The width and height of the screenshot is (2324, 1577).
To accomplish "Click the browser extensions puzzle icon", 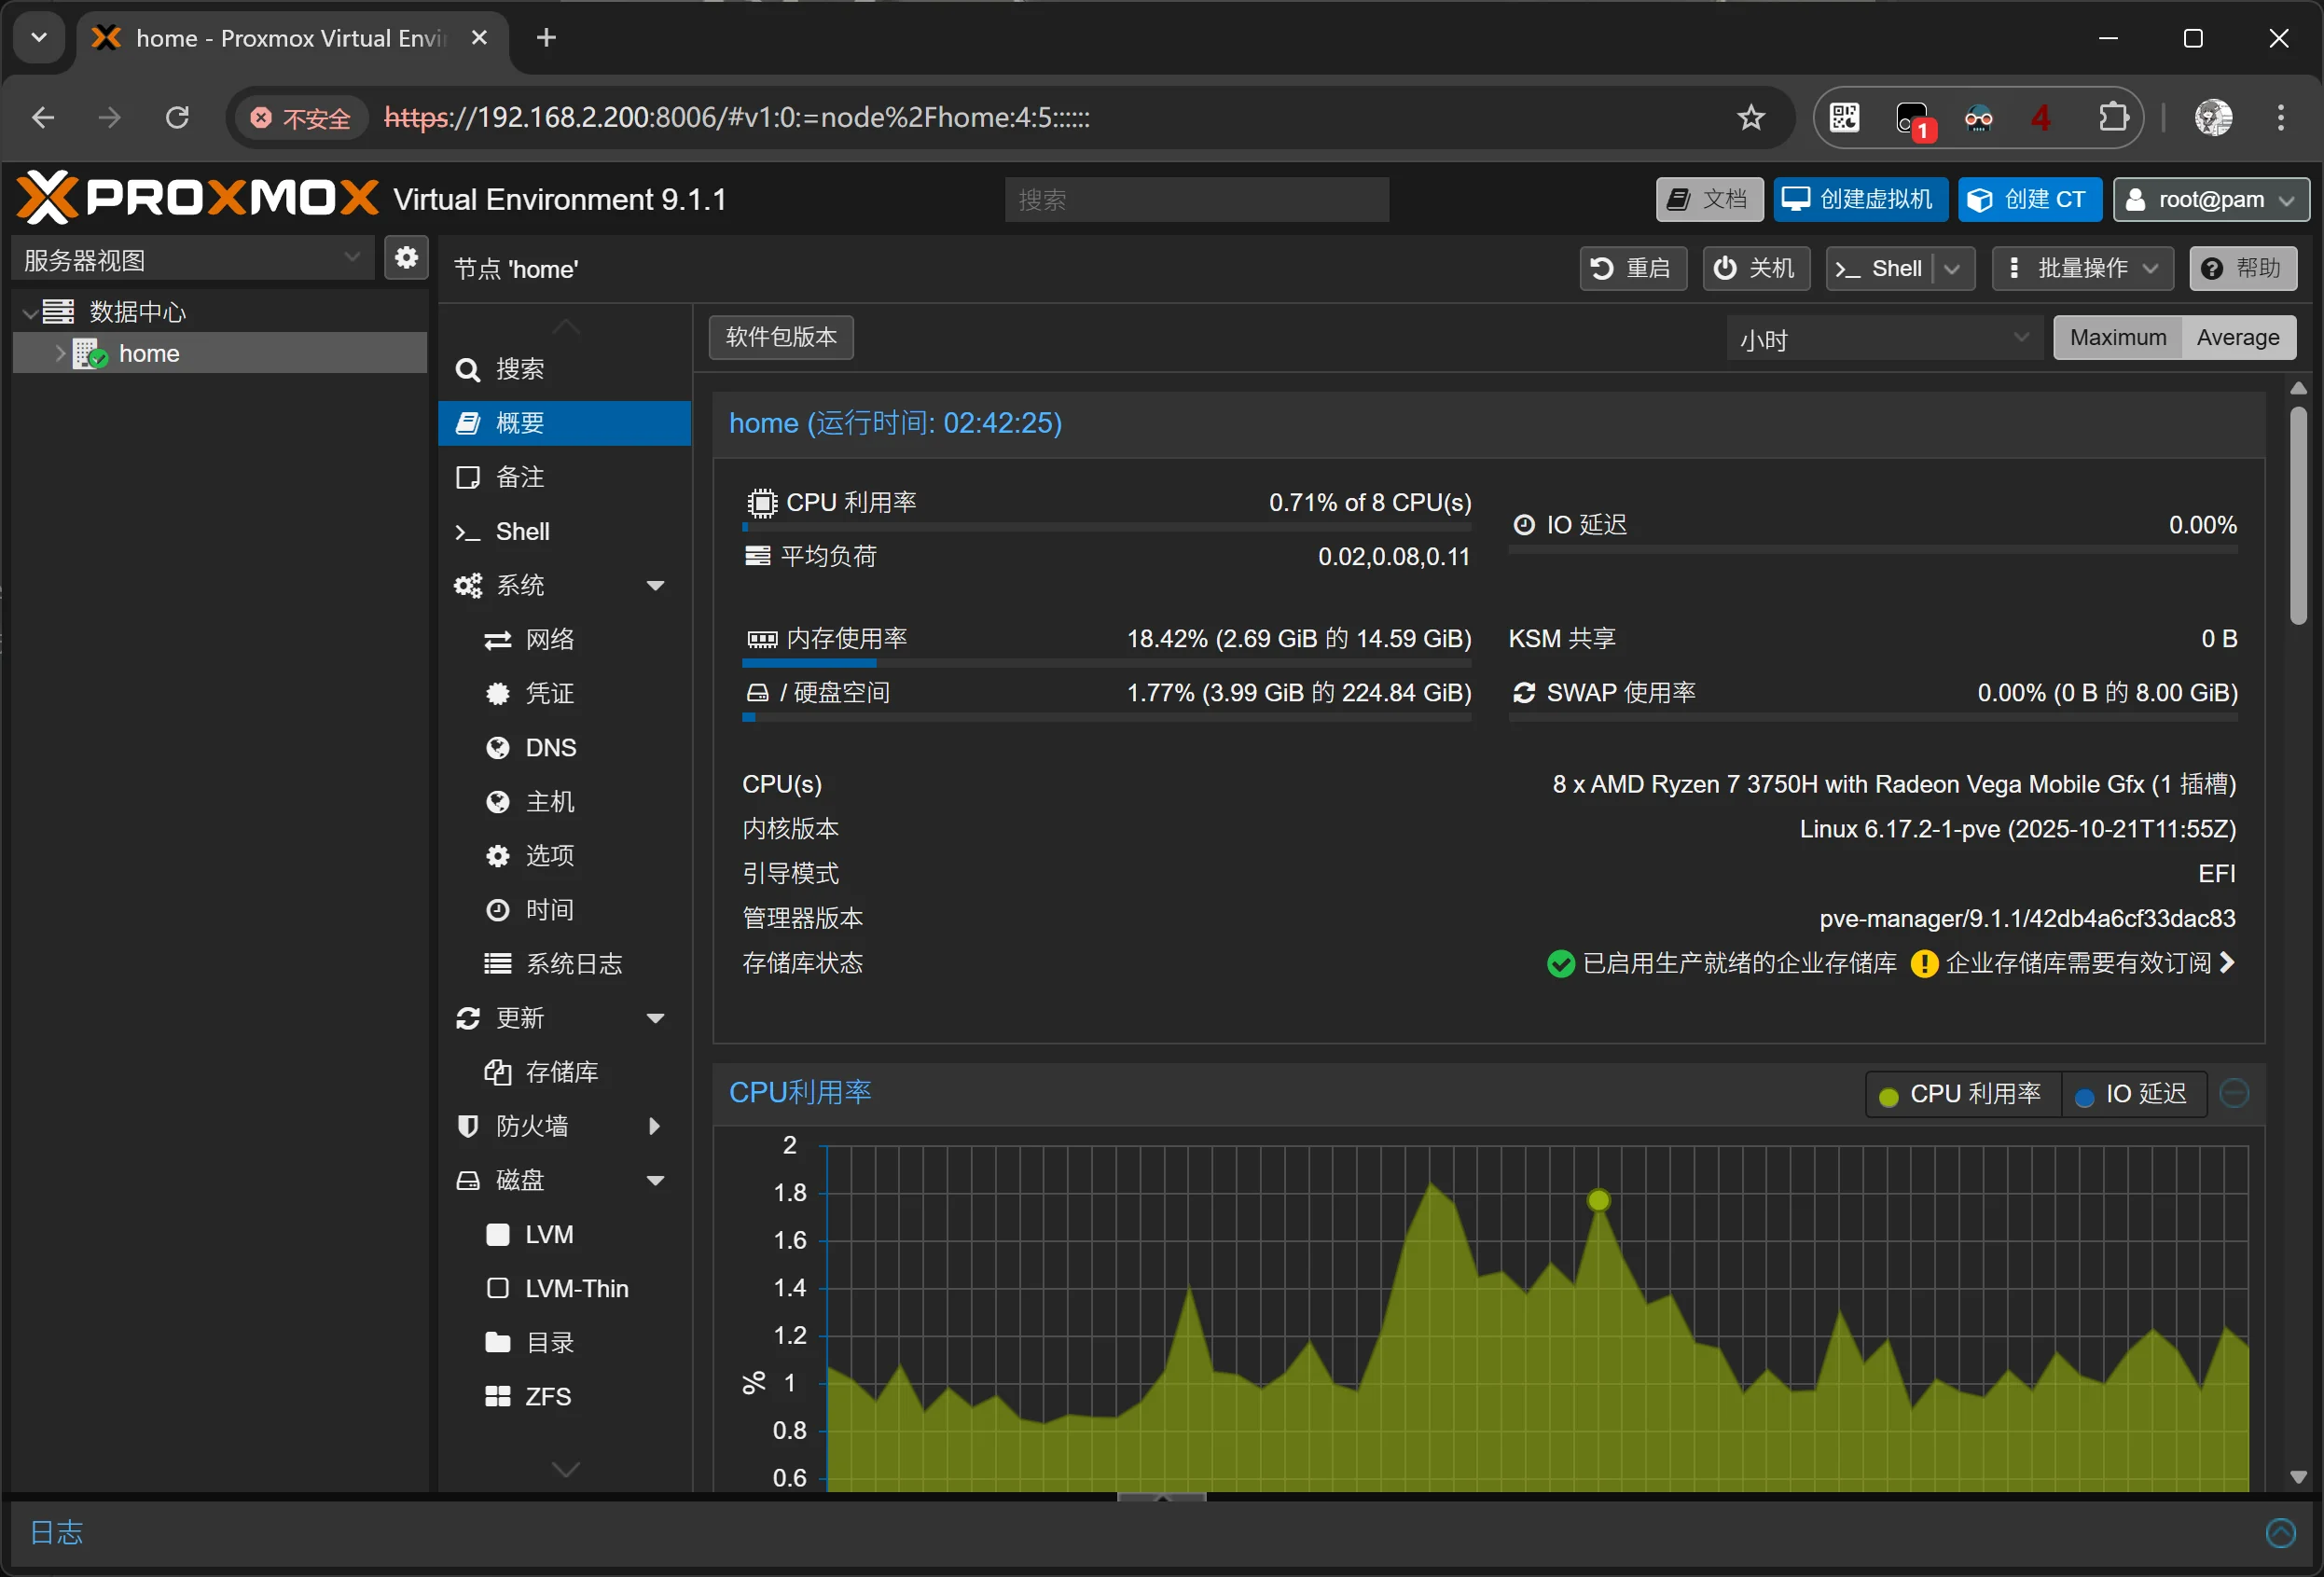I will pos(2112,118).
